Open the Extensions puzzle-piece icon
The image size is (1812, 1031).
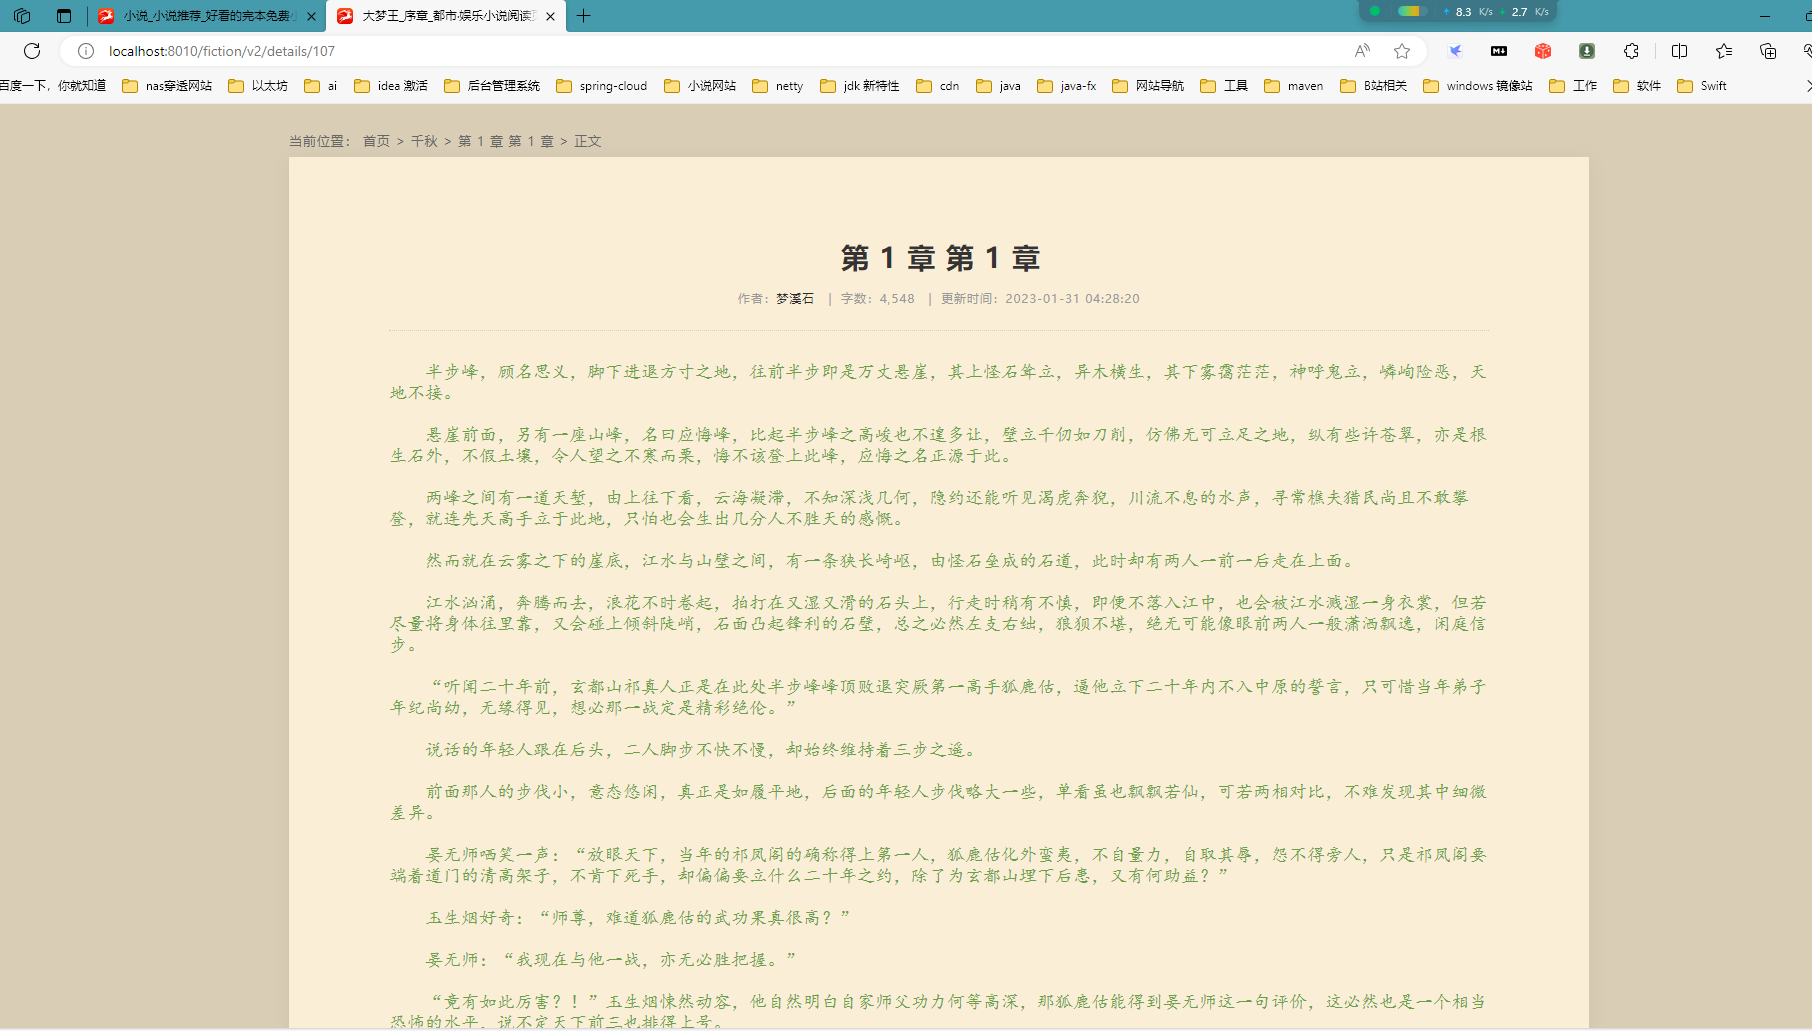[1631, 51]
